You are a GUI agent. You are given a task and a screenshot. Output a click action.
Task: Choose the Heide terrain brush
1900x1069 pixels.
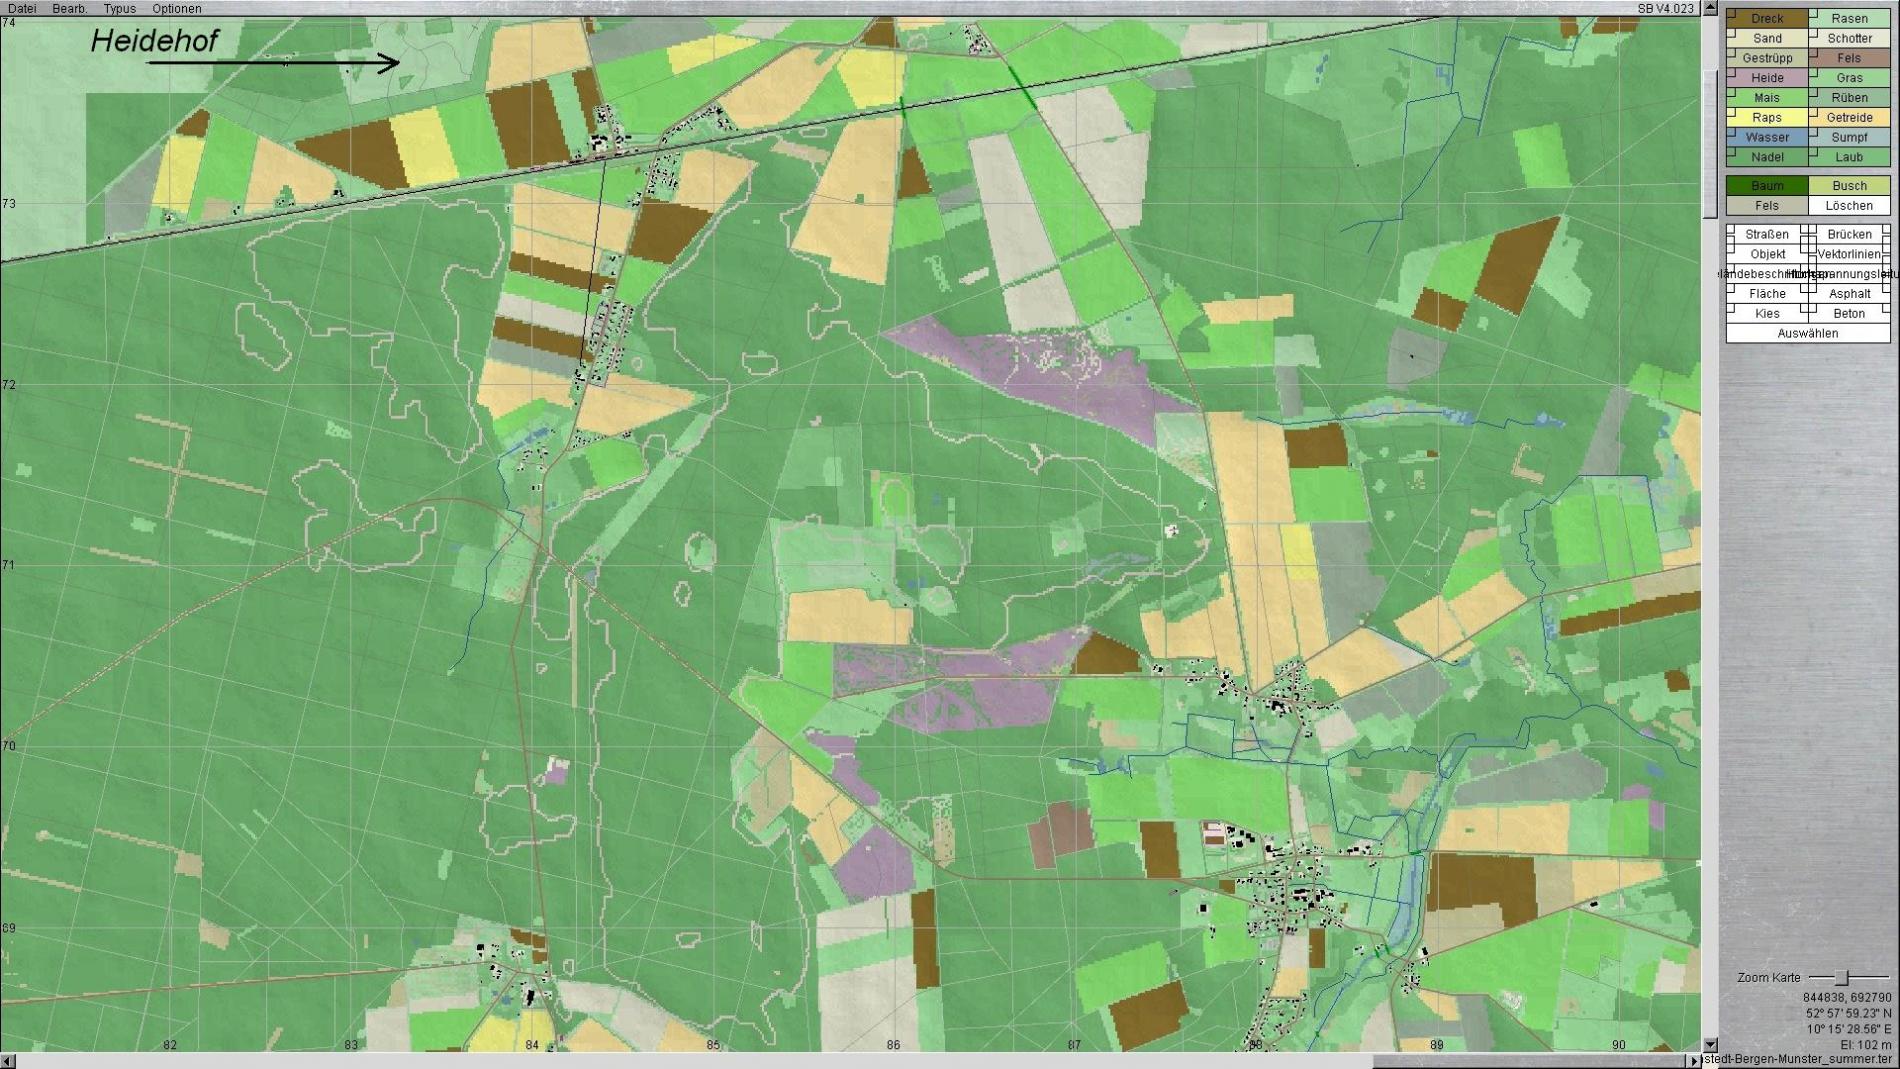coord(1767,78)
